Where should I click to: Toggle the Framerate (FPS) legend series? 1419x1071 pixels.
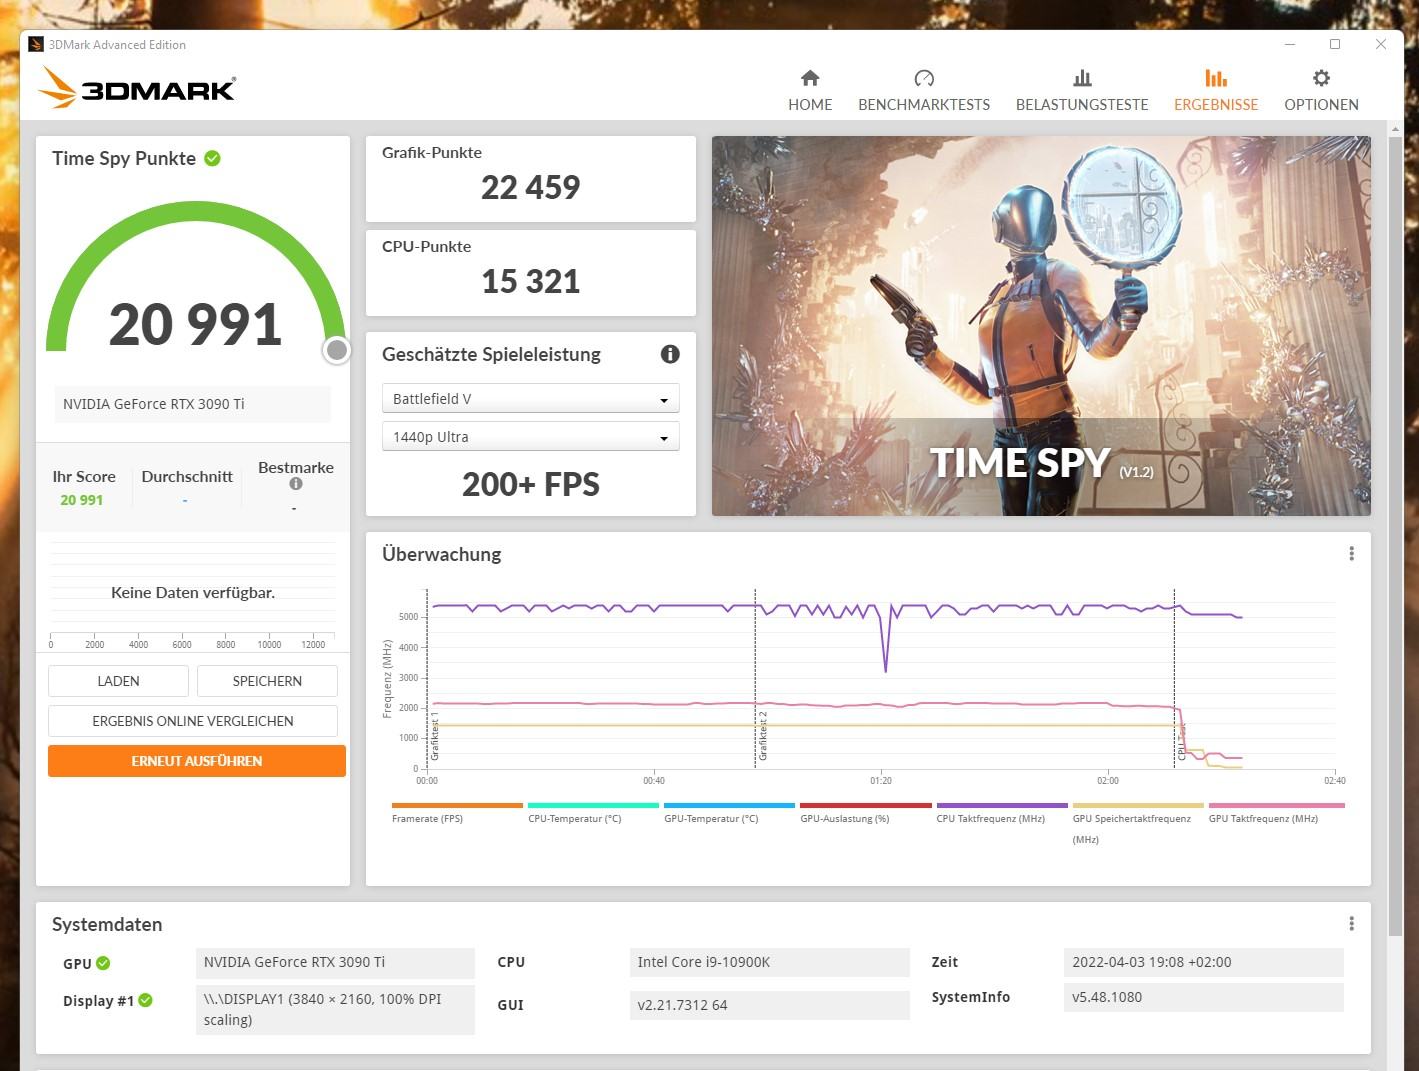point(457,813)
